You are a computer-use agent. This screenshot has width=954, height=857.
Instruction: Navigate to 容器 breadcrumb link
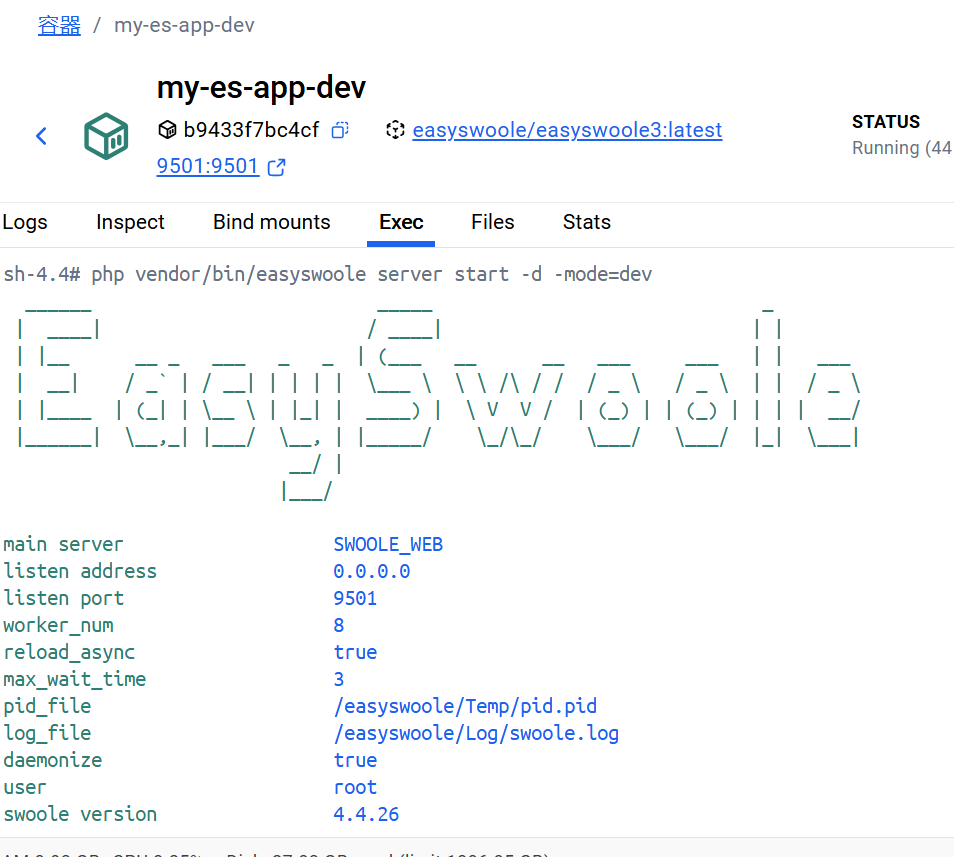59,26
